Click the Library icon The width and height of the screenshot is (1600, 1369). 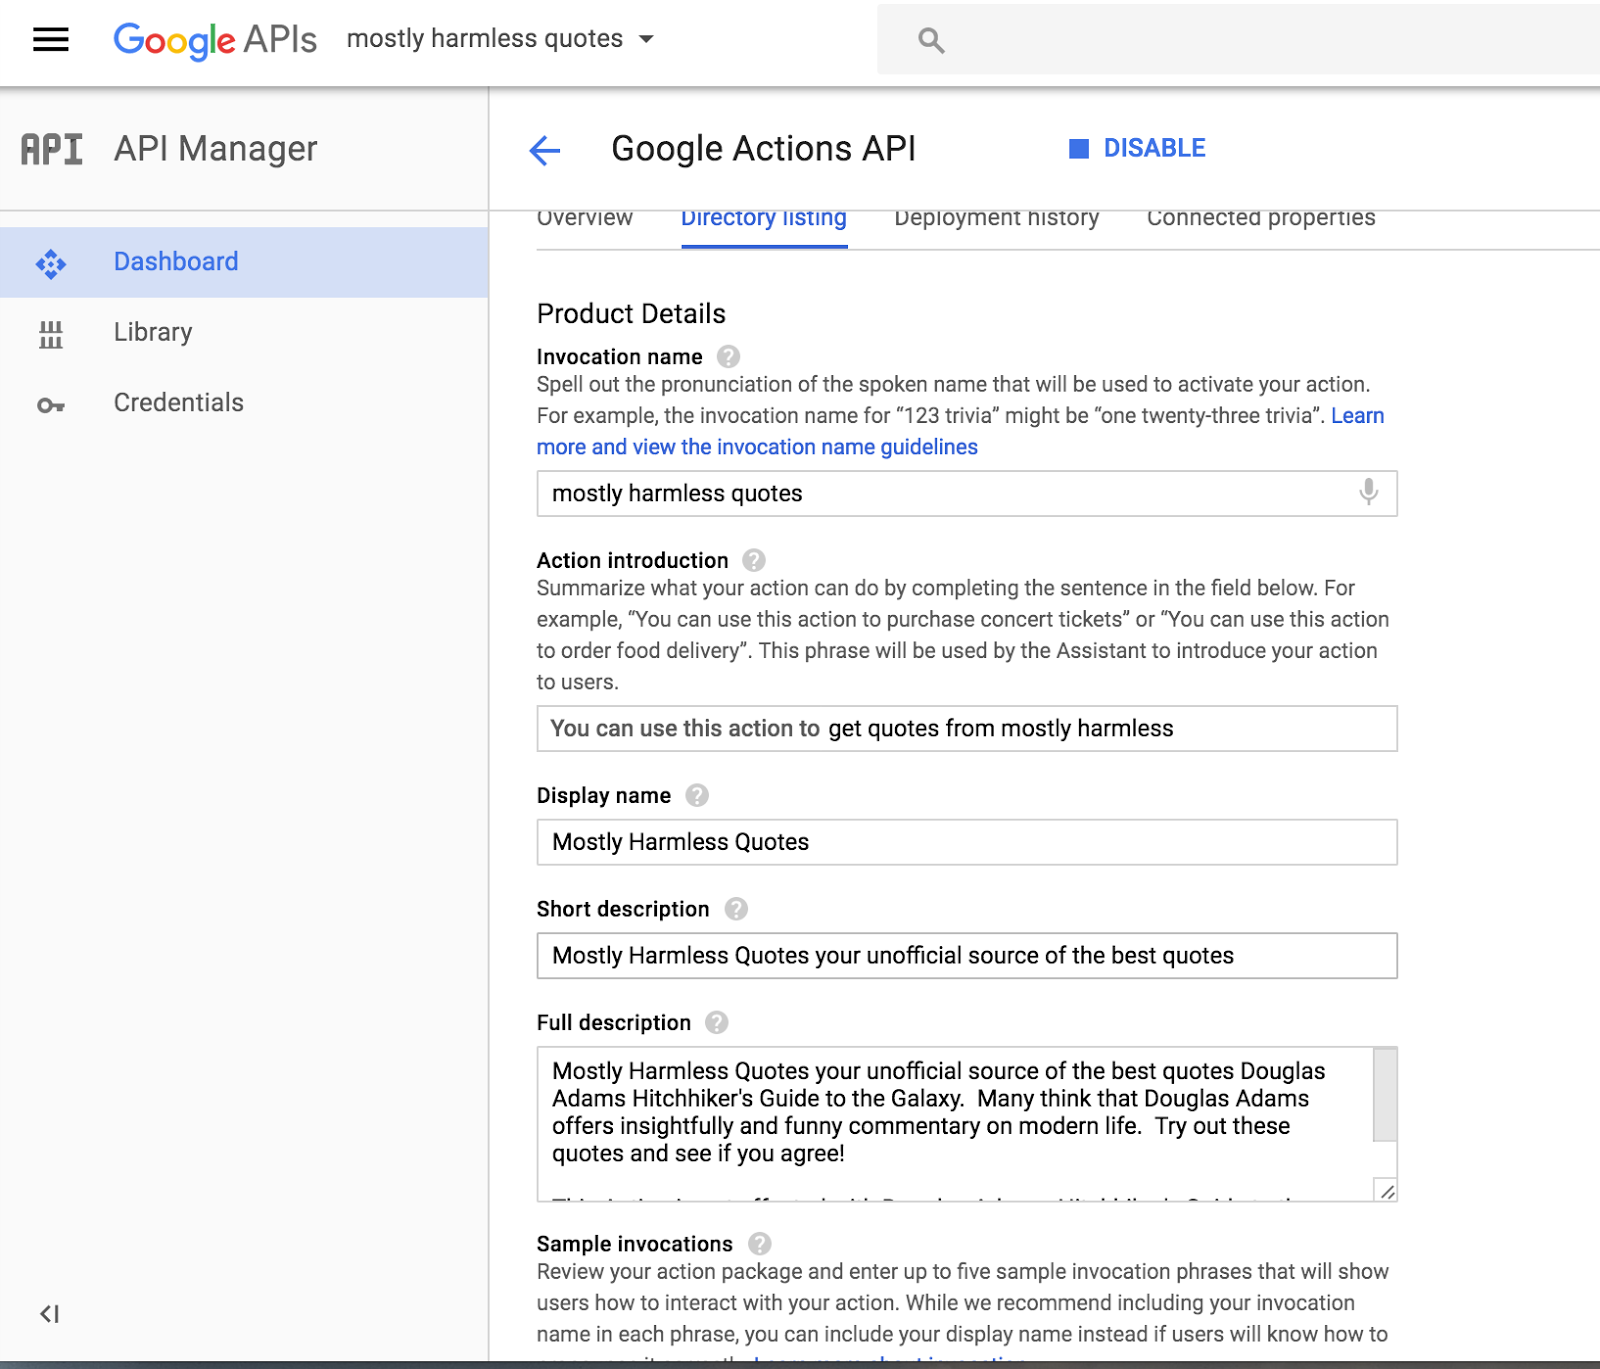(x=51, y=332)
